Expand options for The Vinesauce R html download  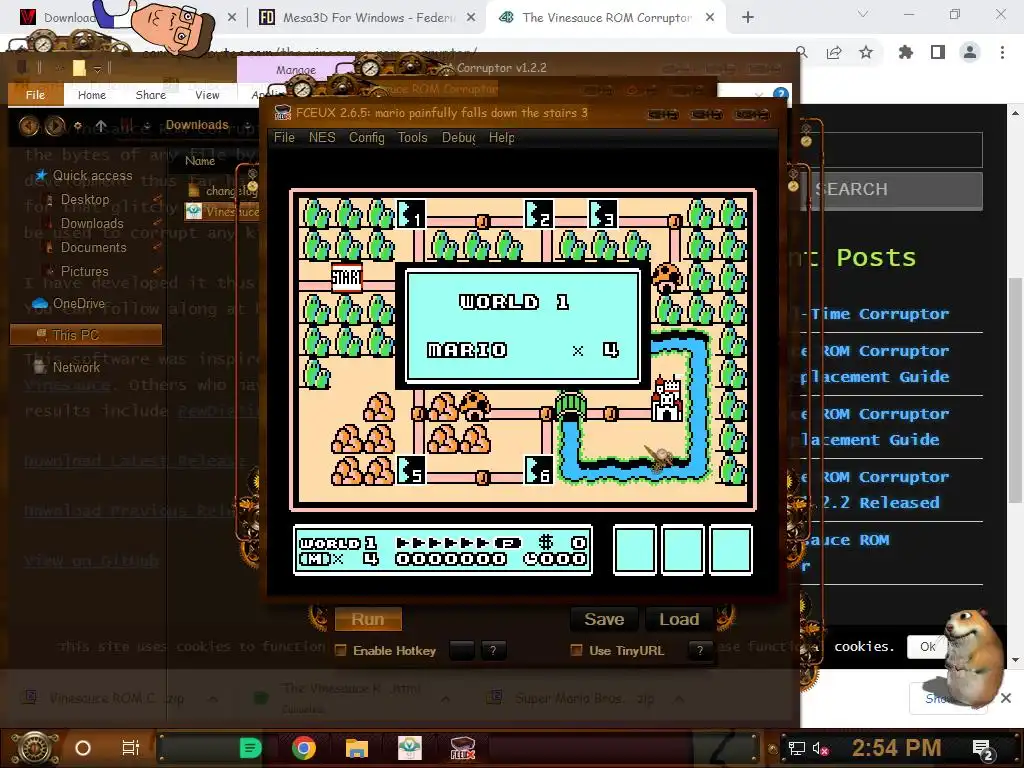[x=445, y=699]
